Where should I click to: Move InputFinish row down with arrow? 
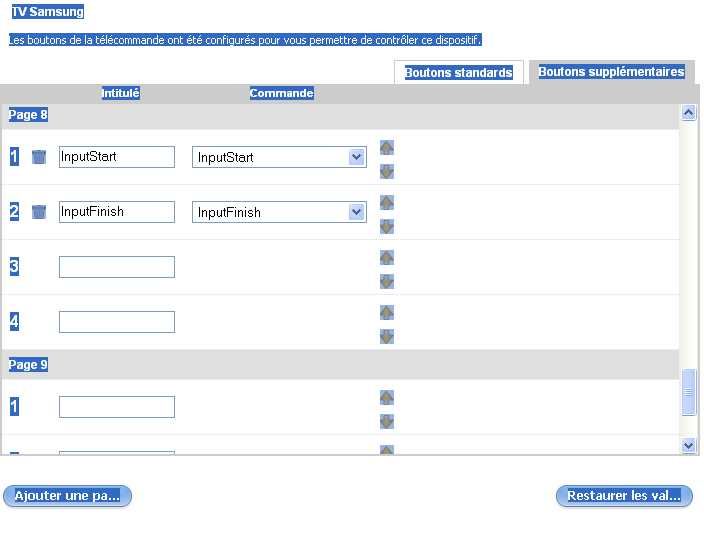[x=387, y=226]
